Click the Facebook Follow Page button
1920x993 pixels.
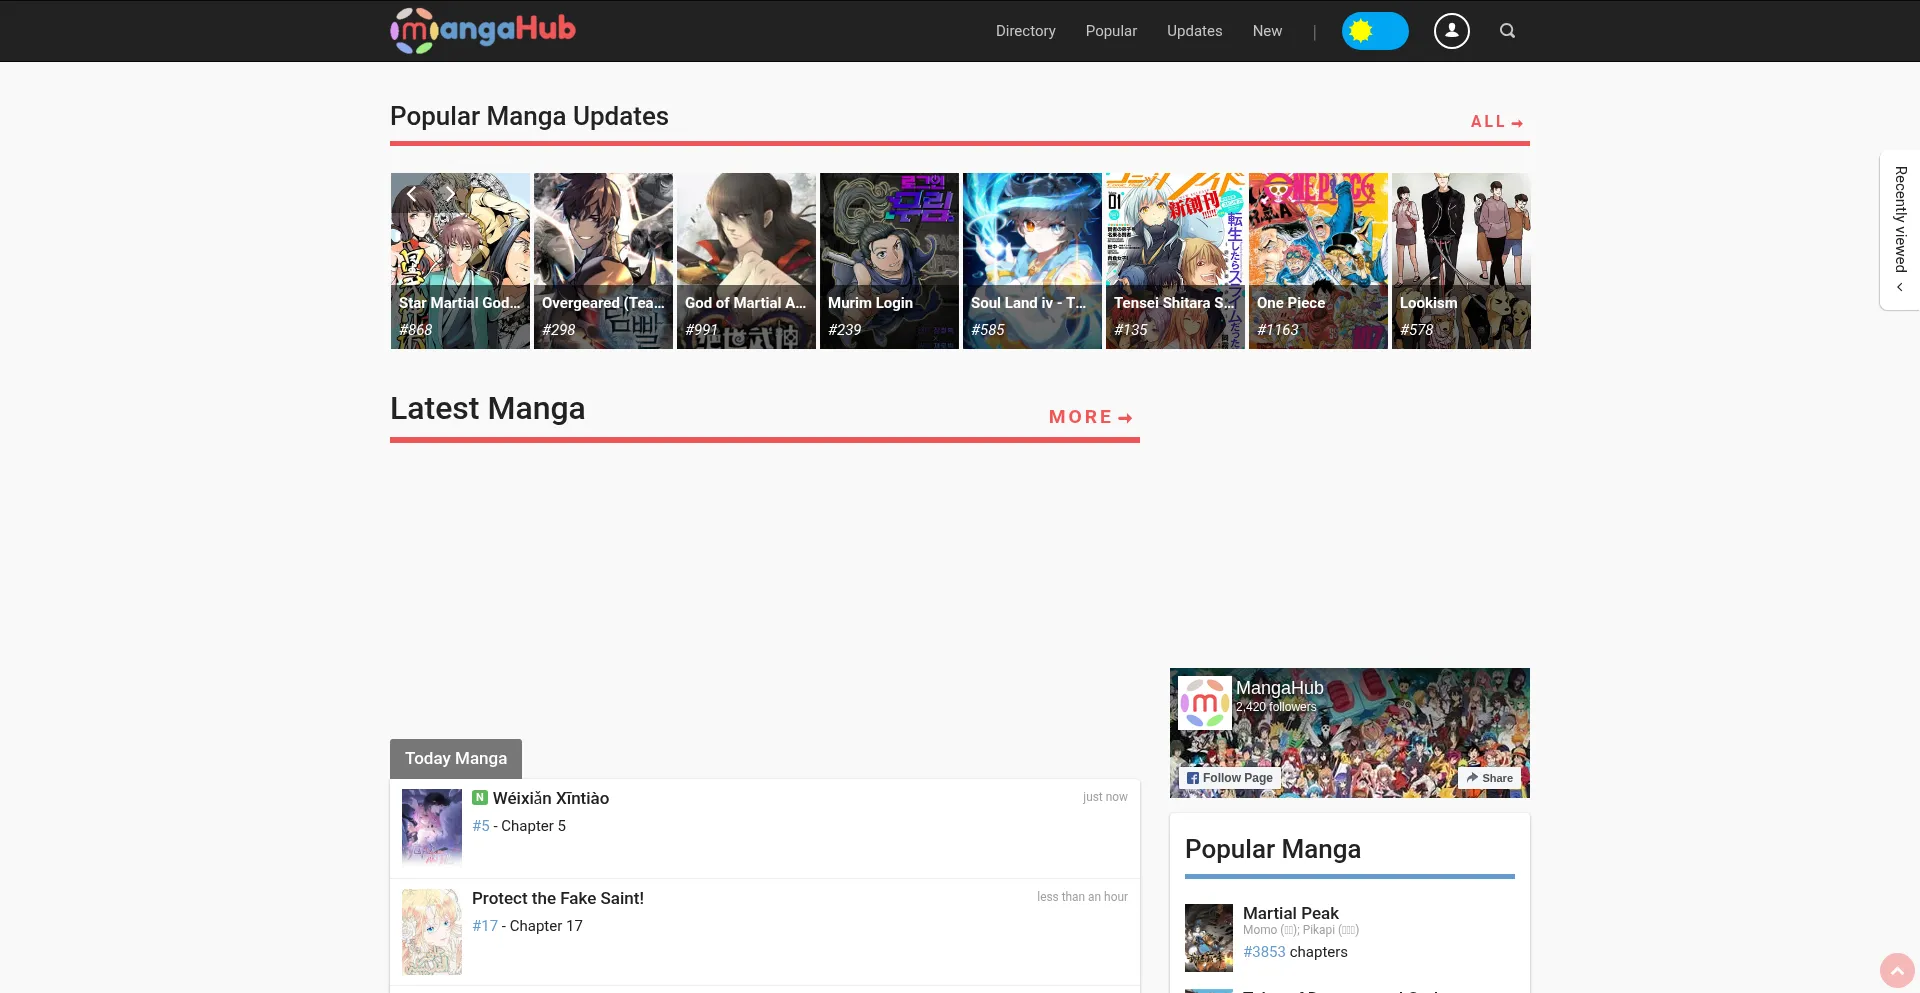[1230, 778]
